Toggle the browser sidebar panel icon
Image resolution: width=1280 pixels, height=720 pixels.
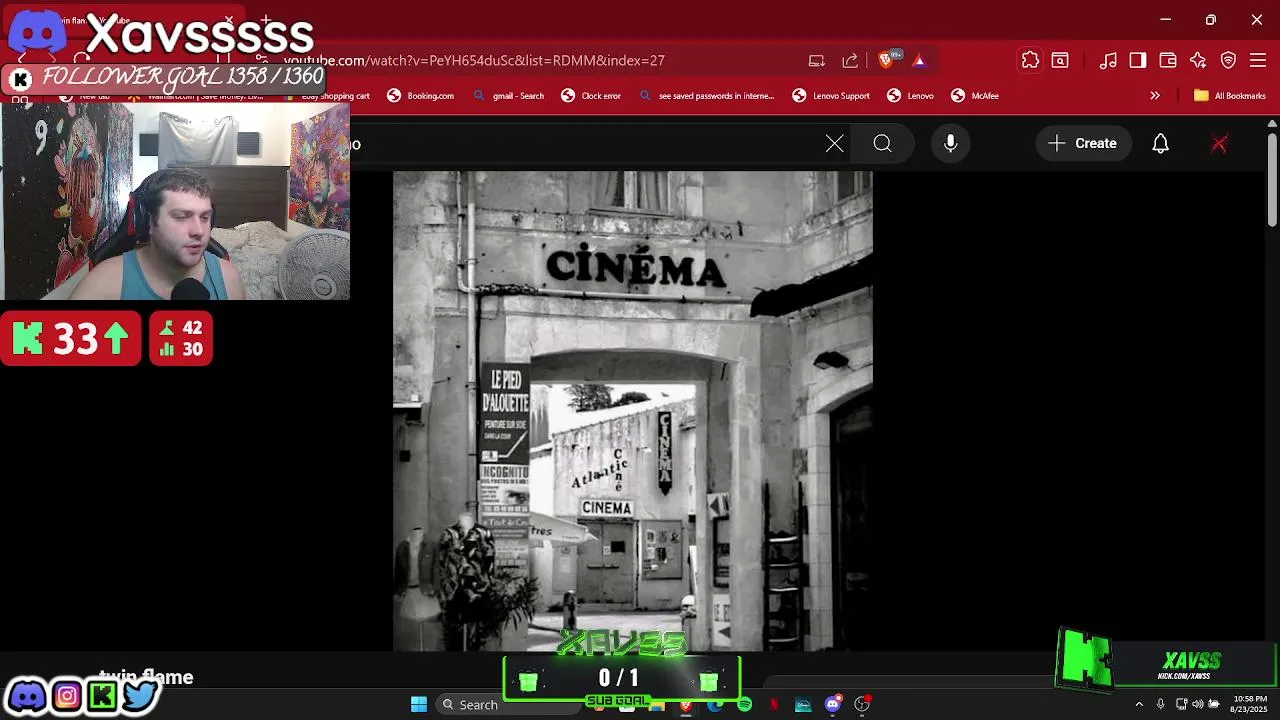pos(1138,61)
